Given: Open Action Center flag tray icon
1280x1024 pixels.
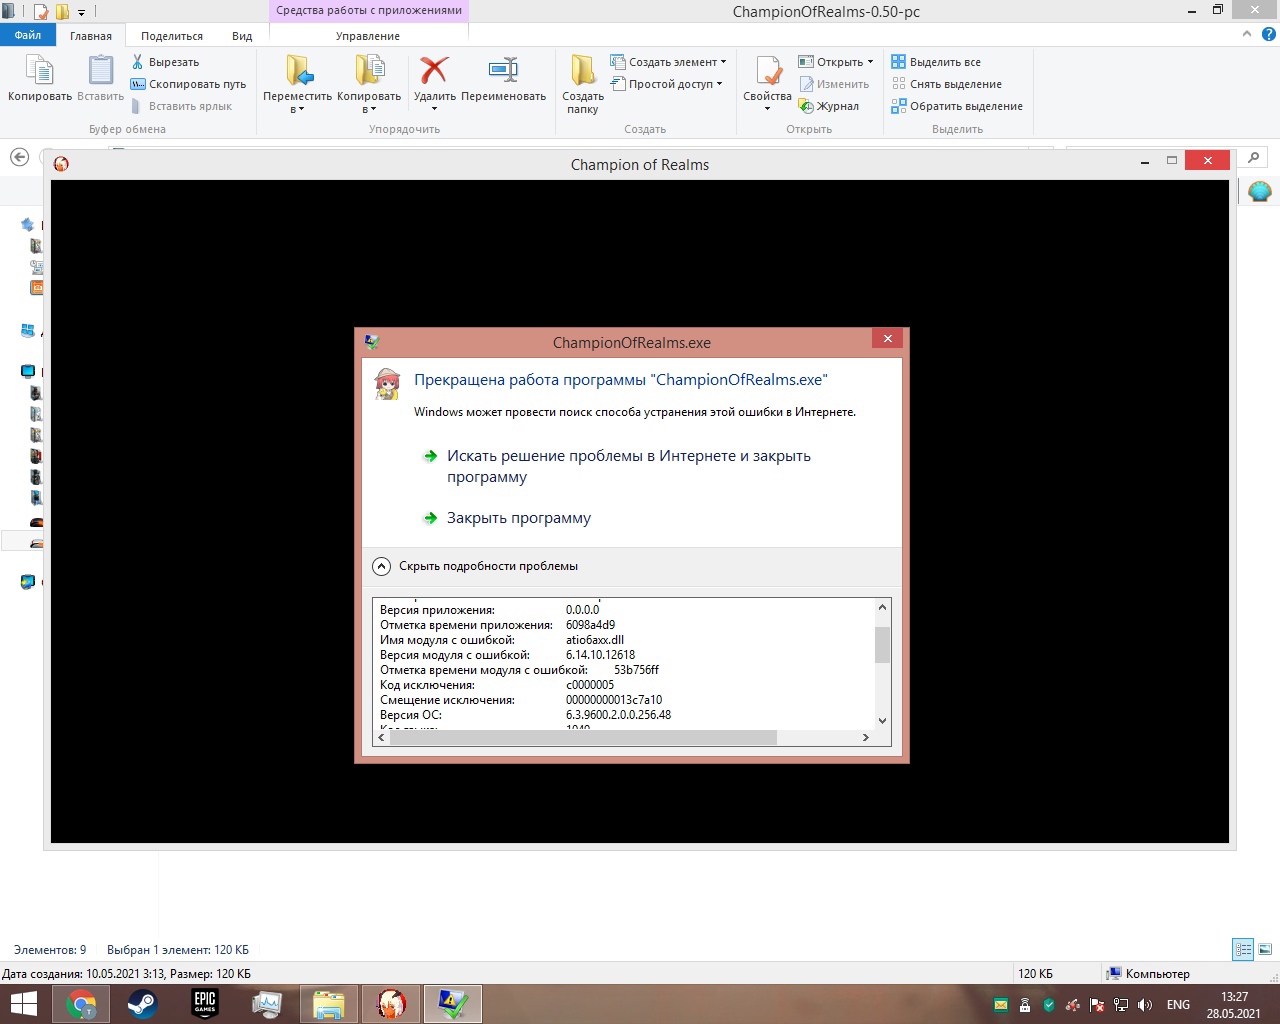Looking at the screenshot, I should pos(1097,1005).
